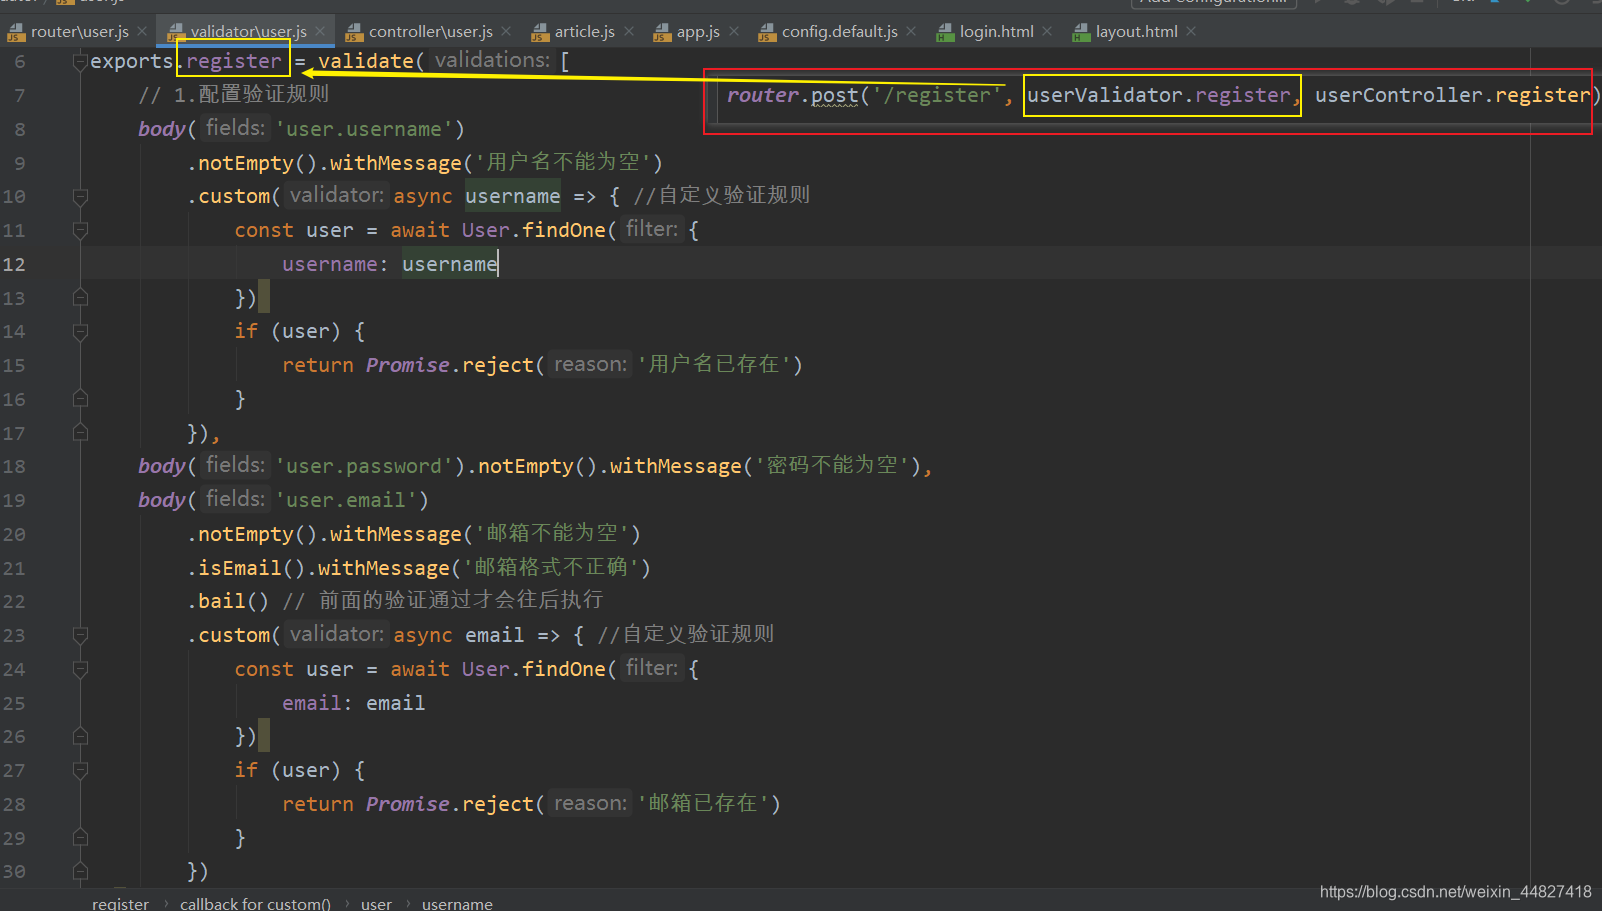Click the validate function name on line 6
1602x911 pixels.
366,62
